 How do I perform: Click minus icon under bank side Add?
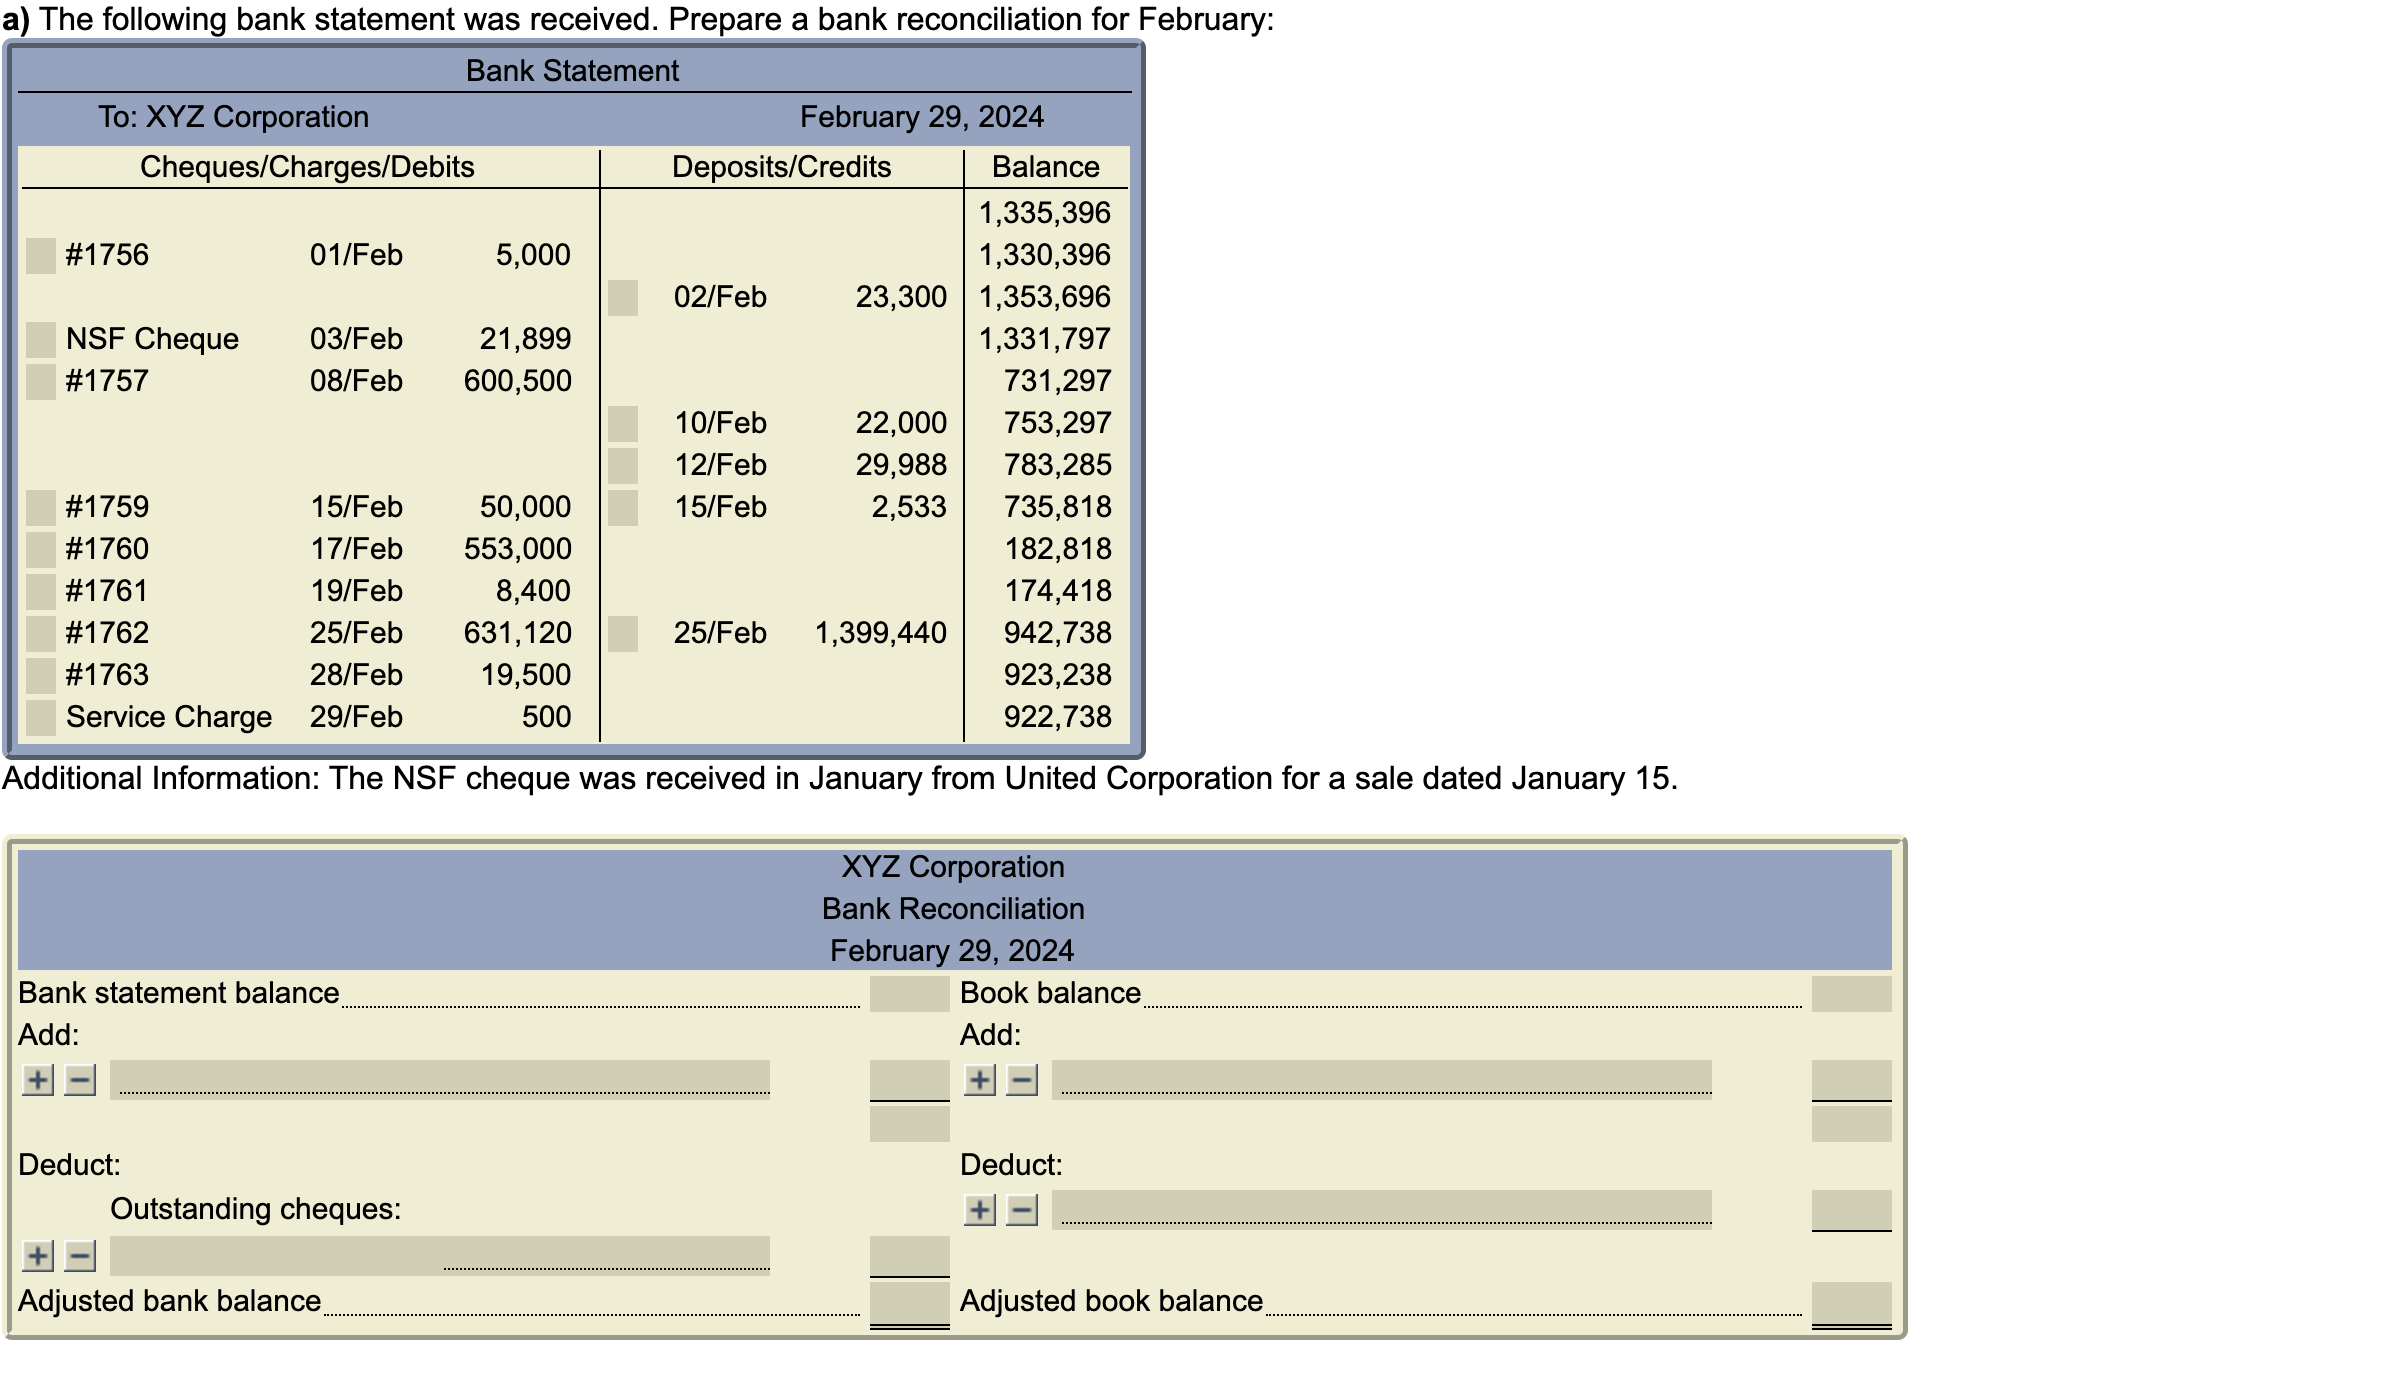(x=80, y=1080)
